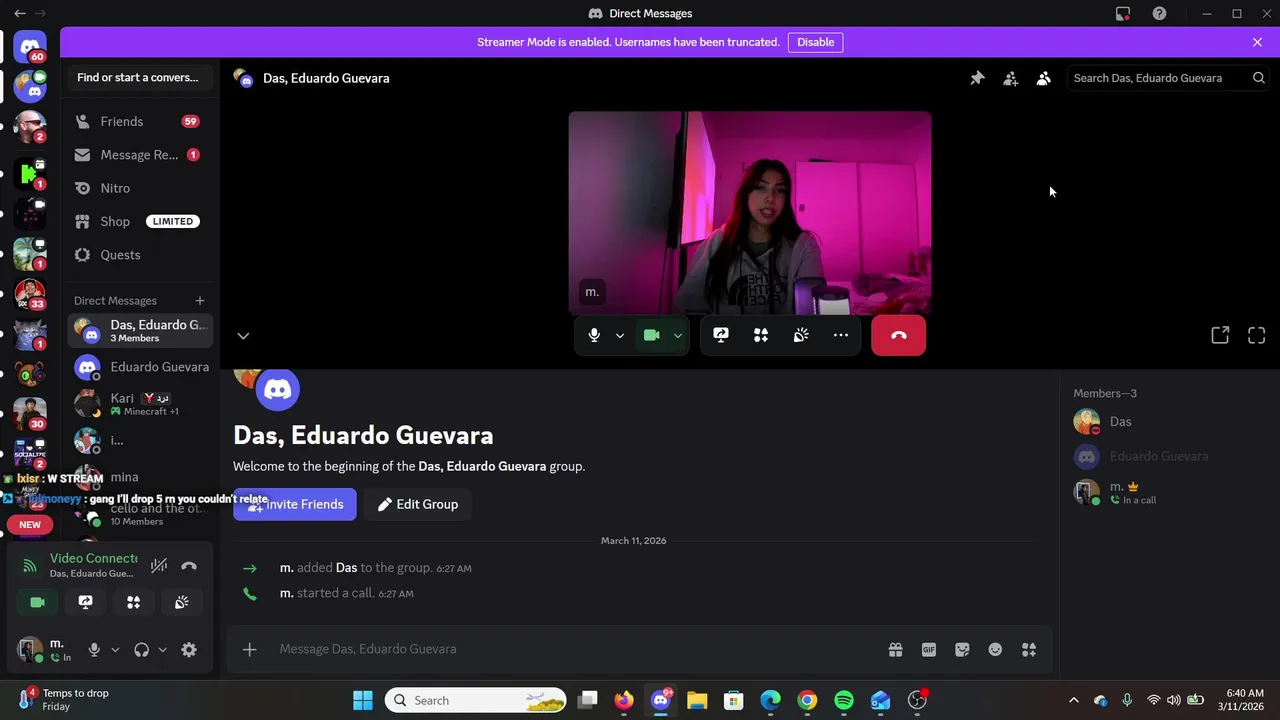Image resolution: width=1280 pixels, height=720 pixels.
Task: Open the Kari direct message
Action: point(140,404)
